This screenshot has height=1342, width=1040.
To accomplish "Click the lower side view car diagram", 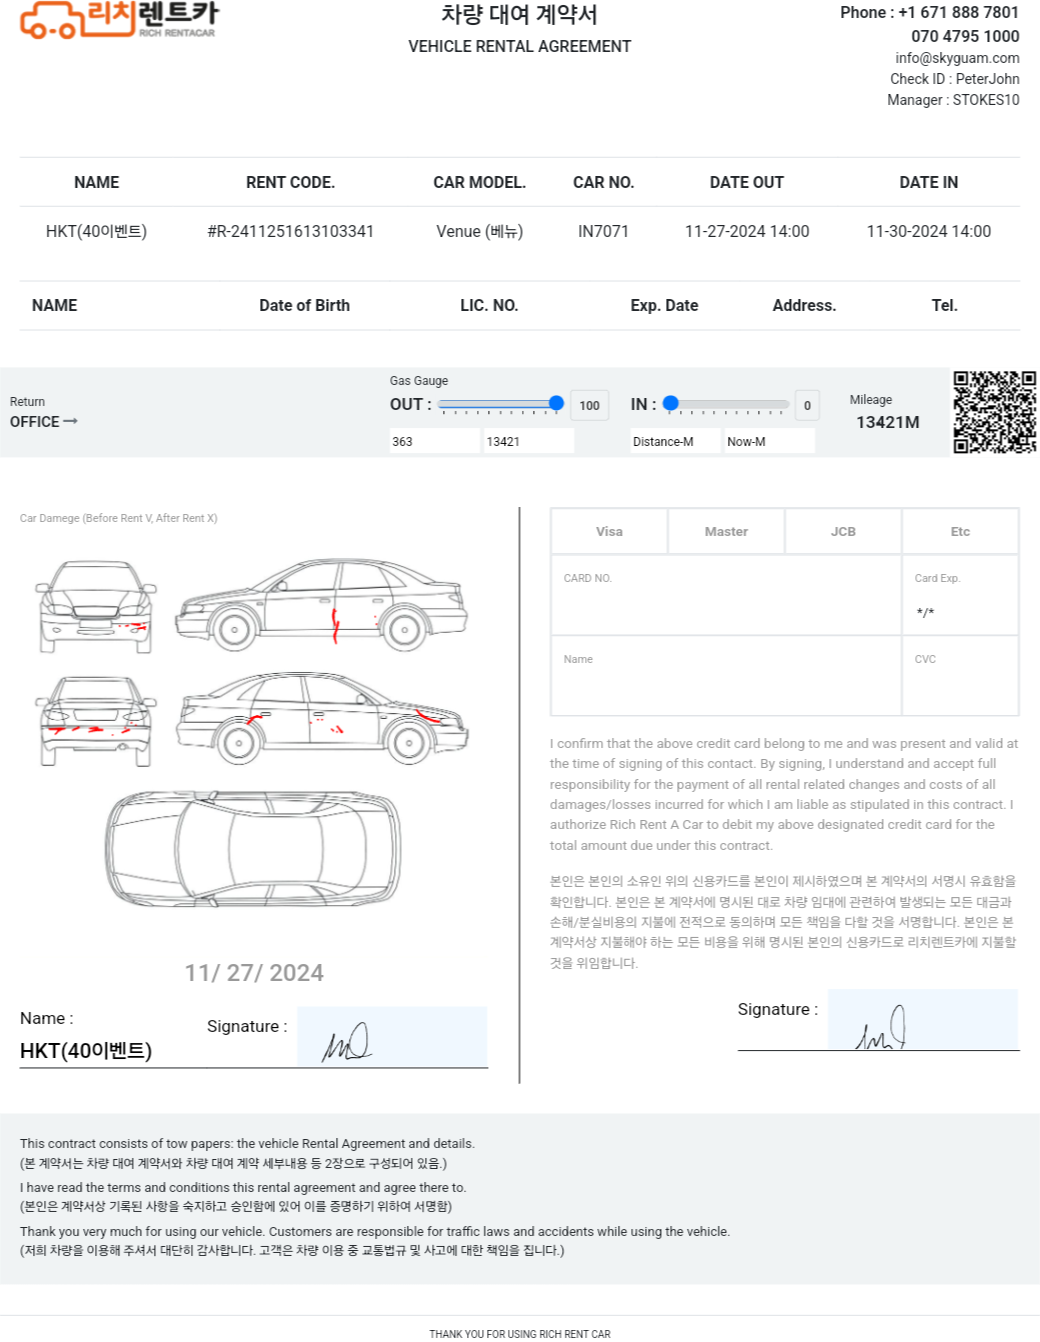I will (322, 717).
